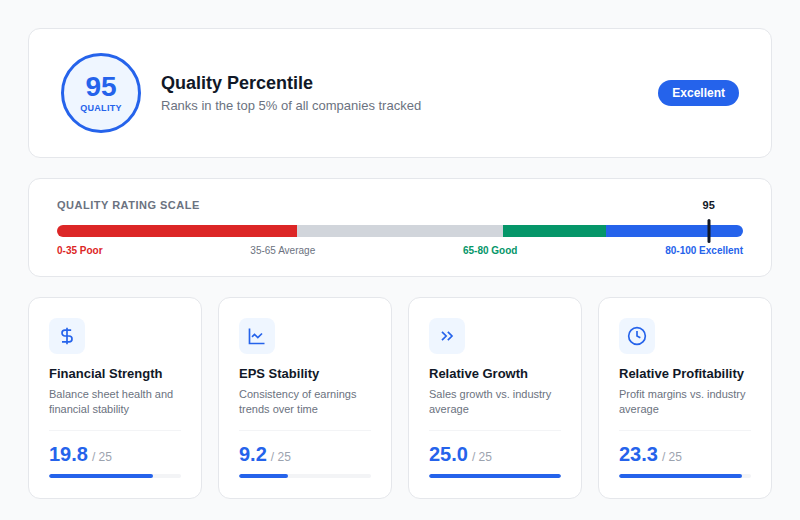This screenshot has width=800, height=520.
Task: Click the green Good segment of the scale
Action: coord(554,231)
